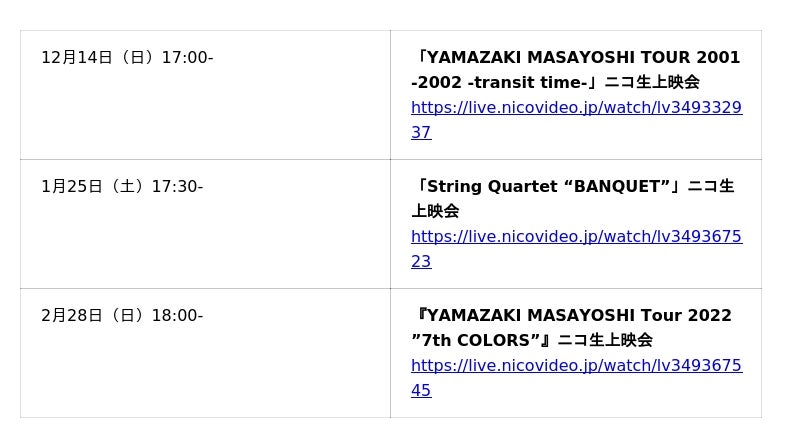This screenshot has height=448, width=800.
Task: Click 上映会 text in the BANQUET row
Action: 435,212
